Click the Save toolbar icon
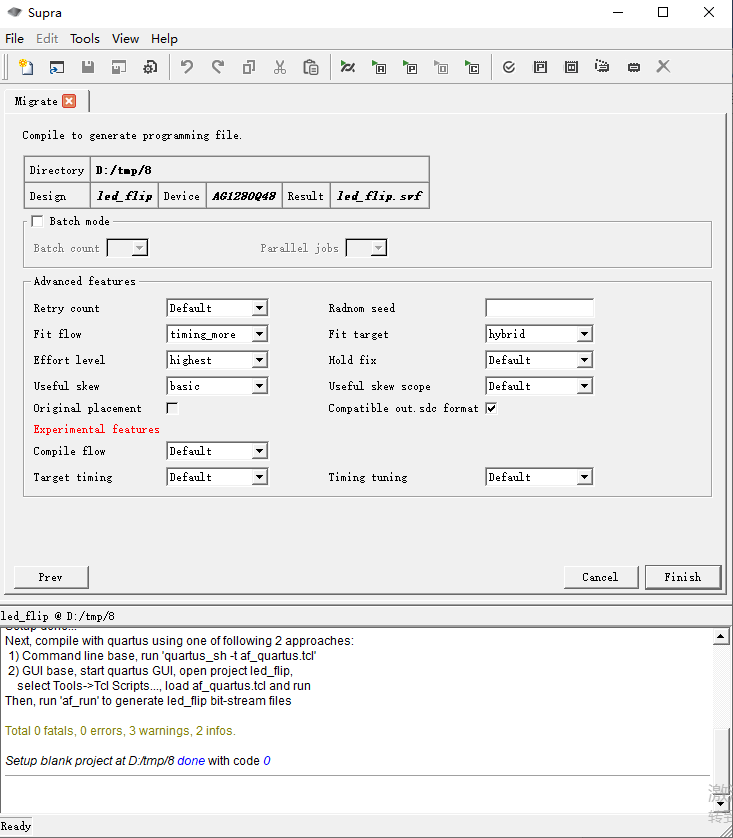The image size is (733, 838). click(x=88, y=67)
